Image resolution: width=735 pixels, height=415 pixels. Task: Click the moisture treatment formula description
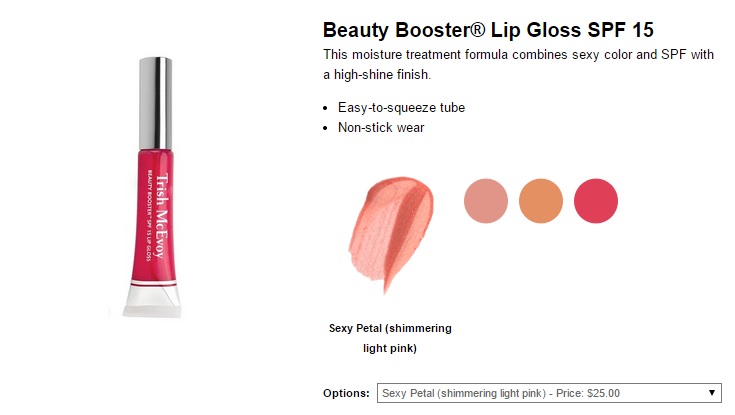click(518, 55)
